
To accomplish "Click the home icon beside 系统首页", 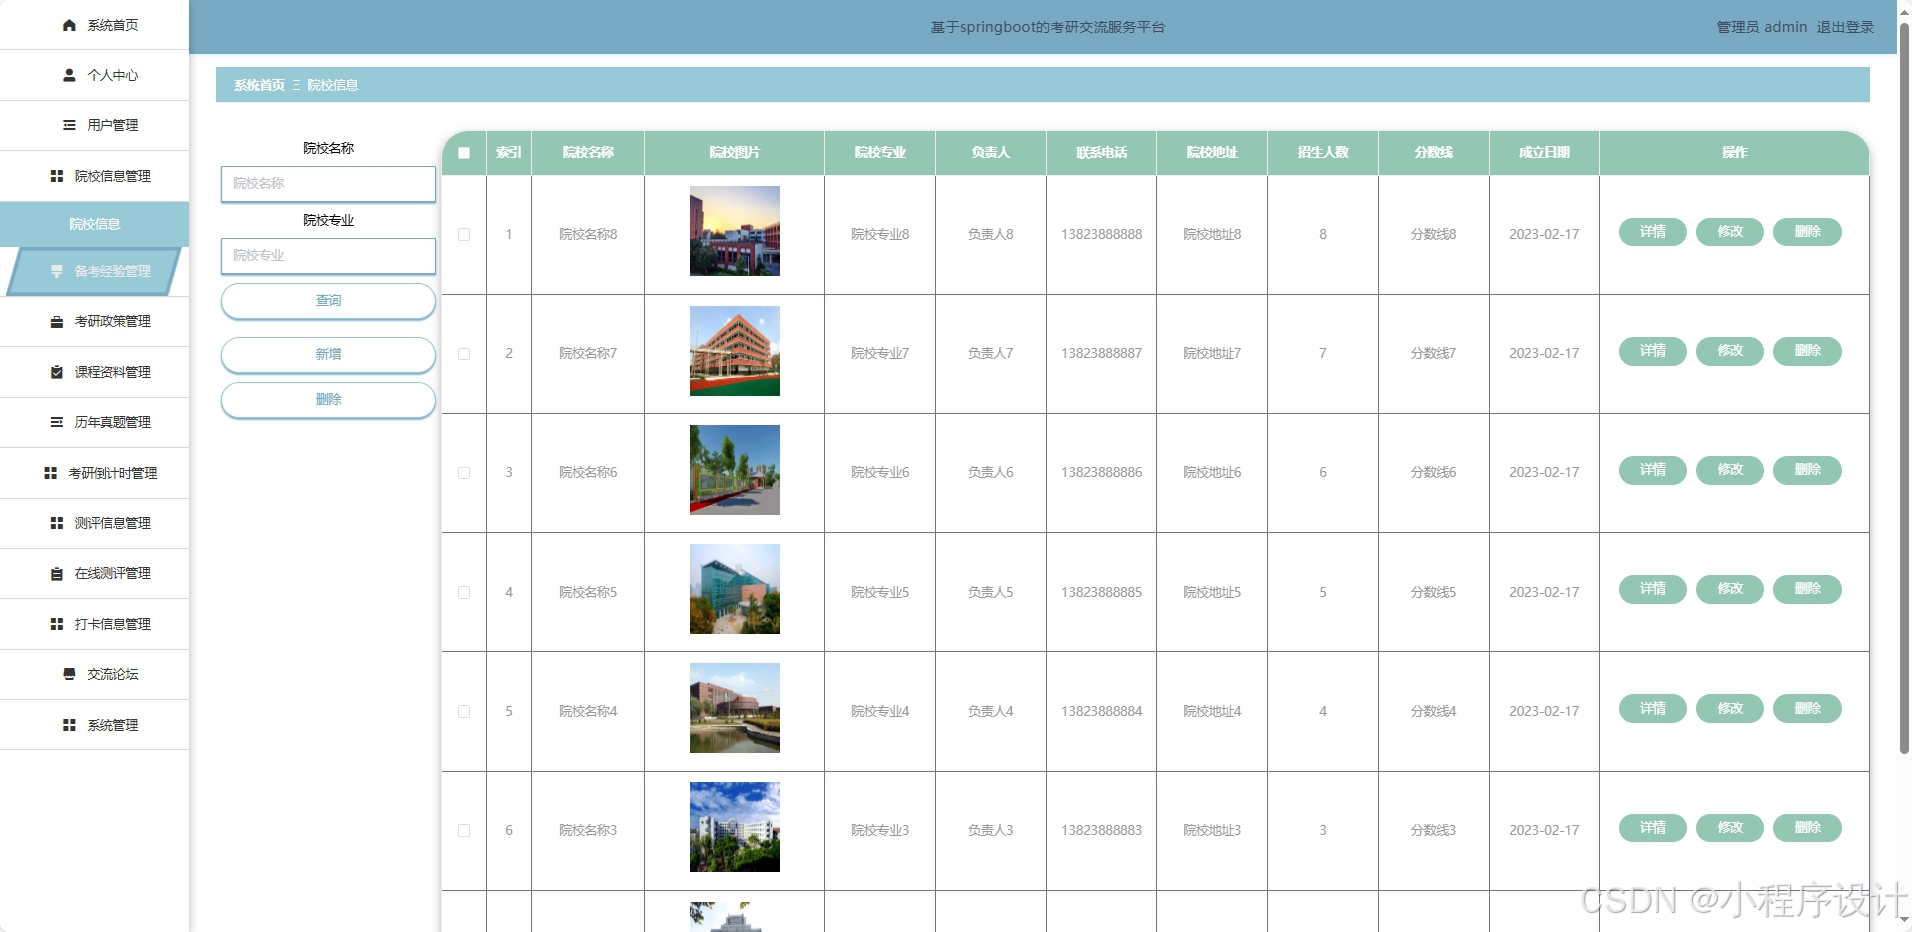I will (x=69, y=25).
